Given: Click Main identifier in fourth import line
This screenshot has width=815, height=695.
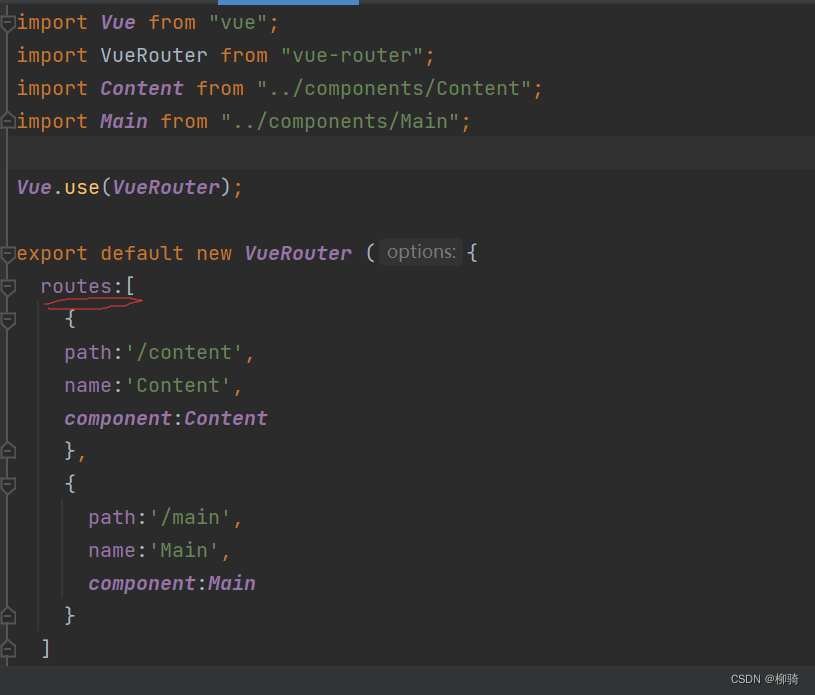Looking at the screenshot, I should click(124, 121).
